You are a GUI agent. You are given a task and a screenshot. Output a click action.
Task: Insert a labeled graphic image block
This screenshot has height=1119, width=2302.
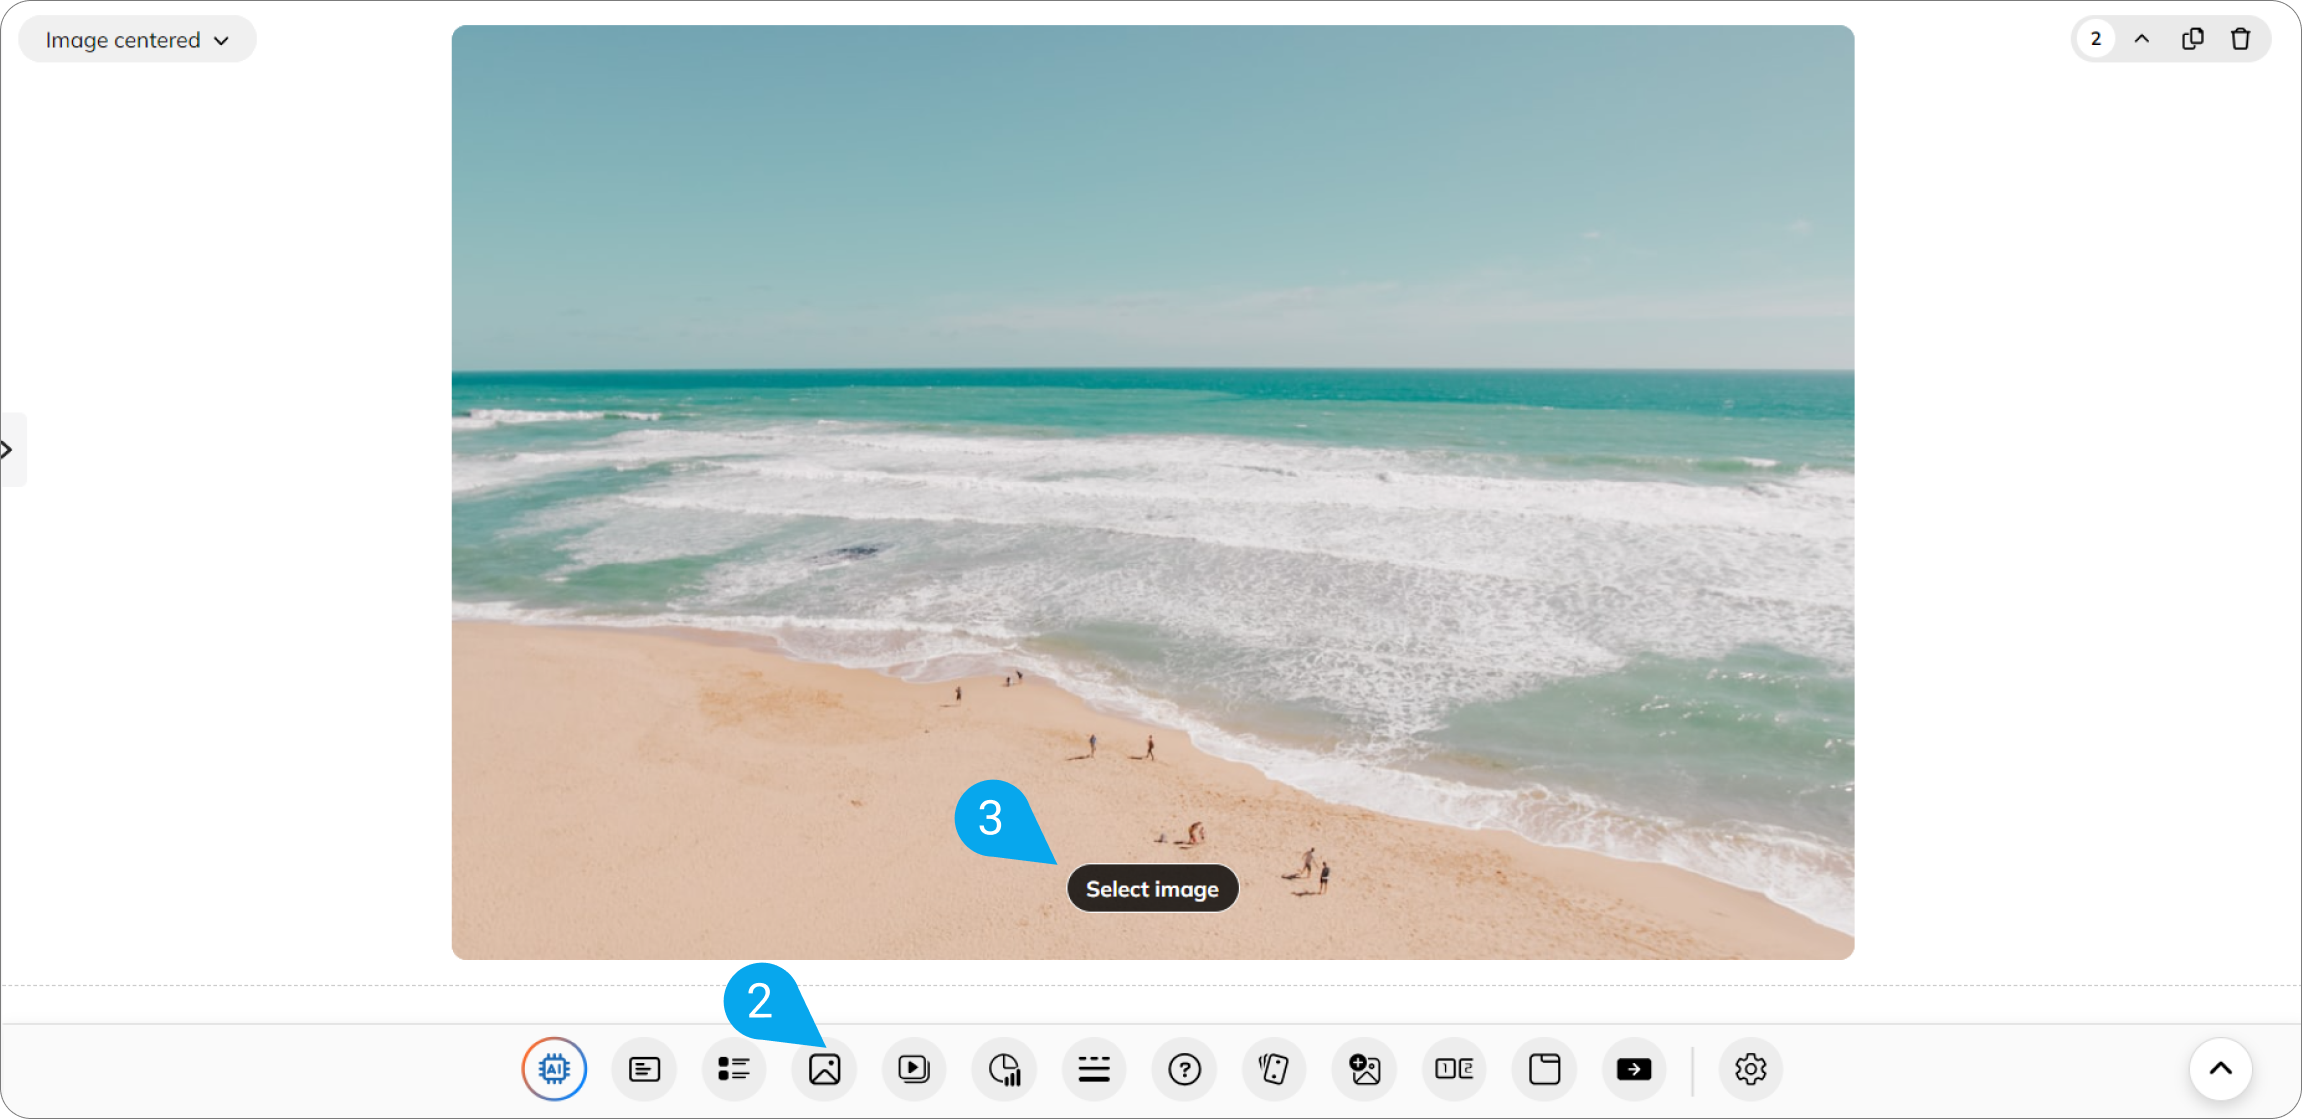(x=1364, y=1069)
